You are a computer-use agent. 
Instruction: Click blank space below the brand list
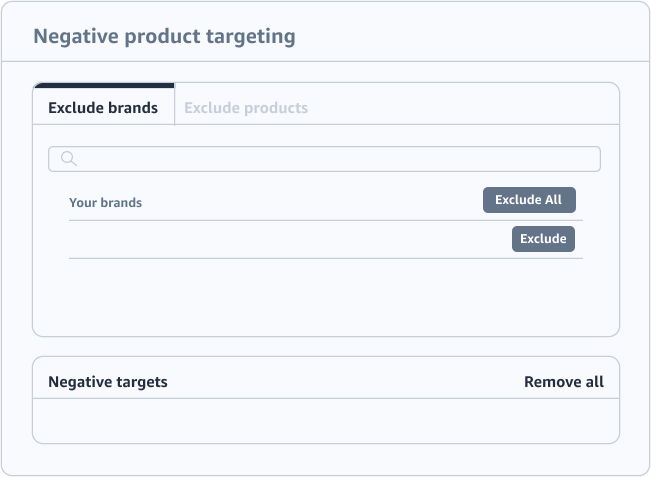pos(326,297)
